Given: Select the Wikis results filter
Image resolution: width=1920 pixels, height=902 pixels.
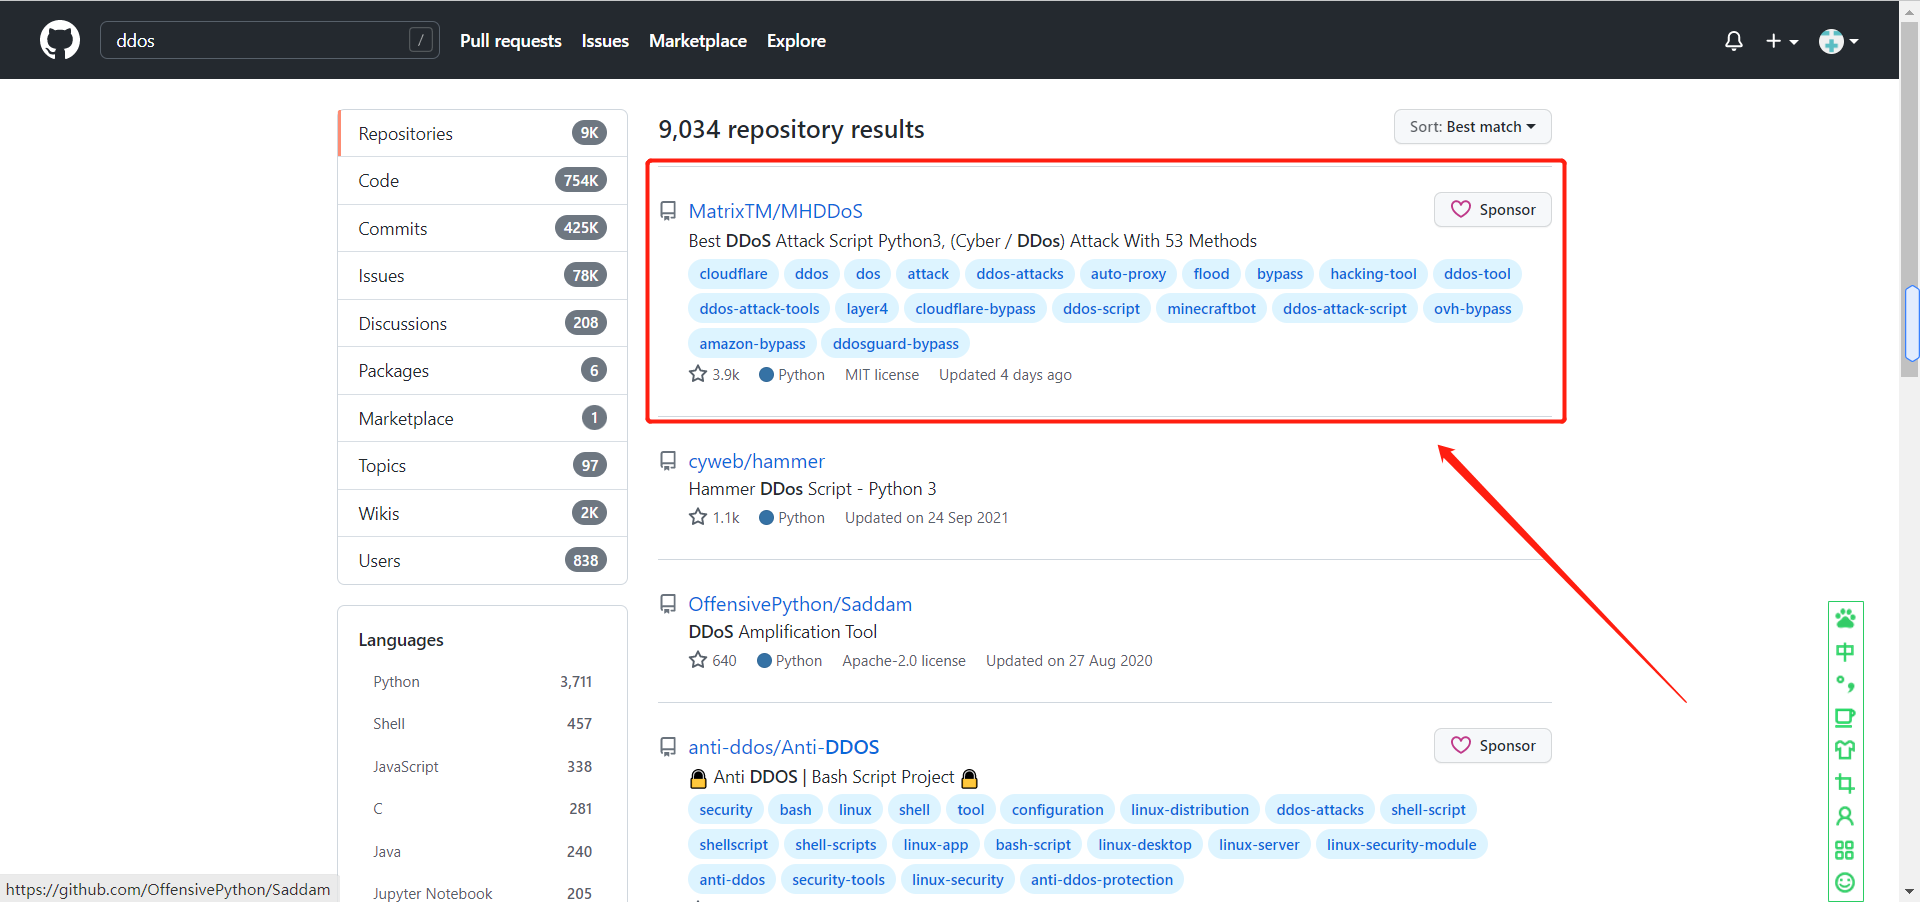Looking at the screenshot, I should click(483, 513).
